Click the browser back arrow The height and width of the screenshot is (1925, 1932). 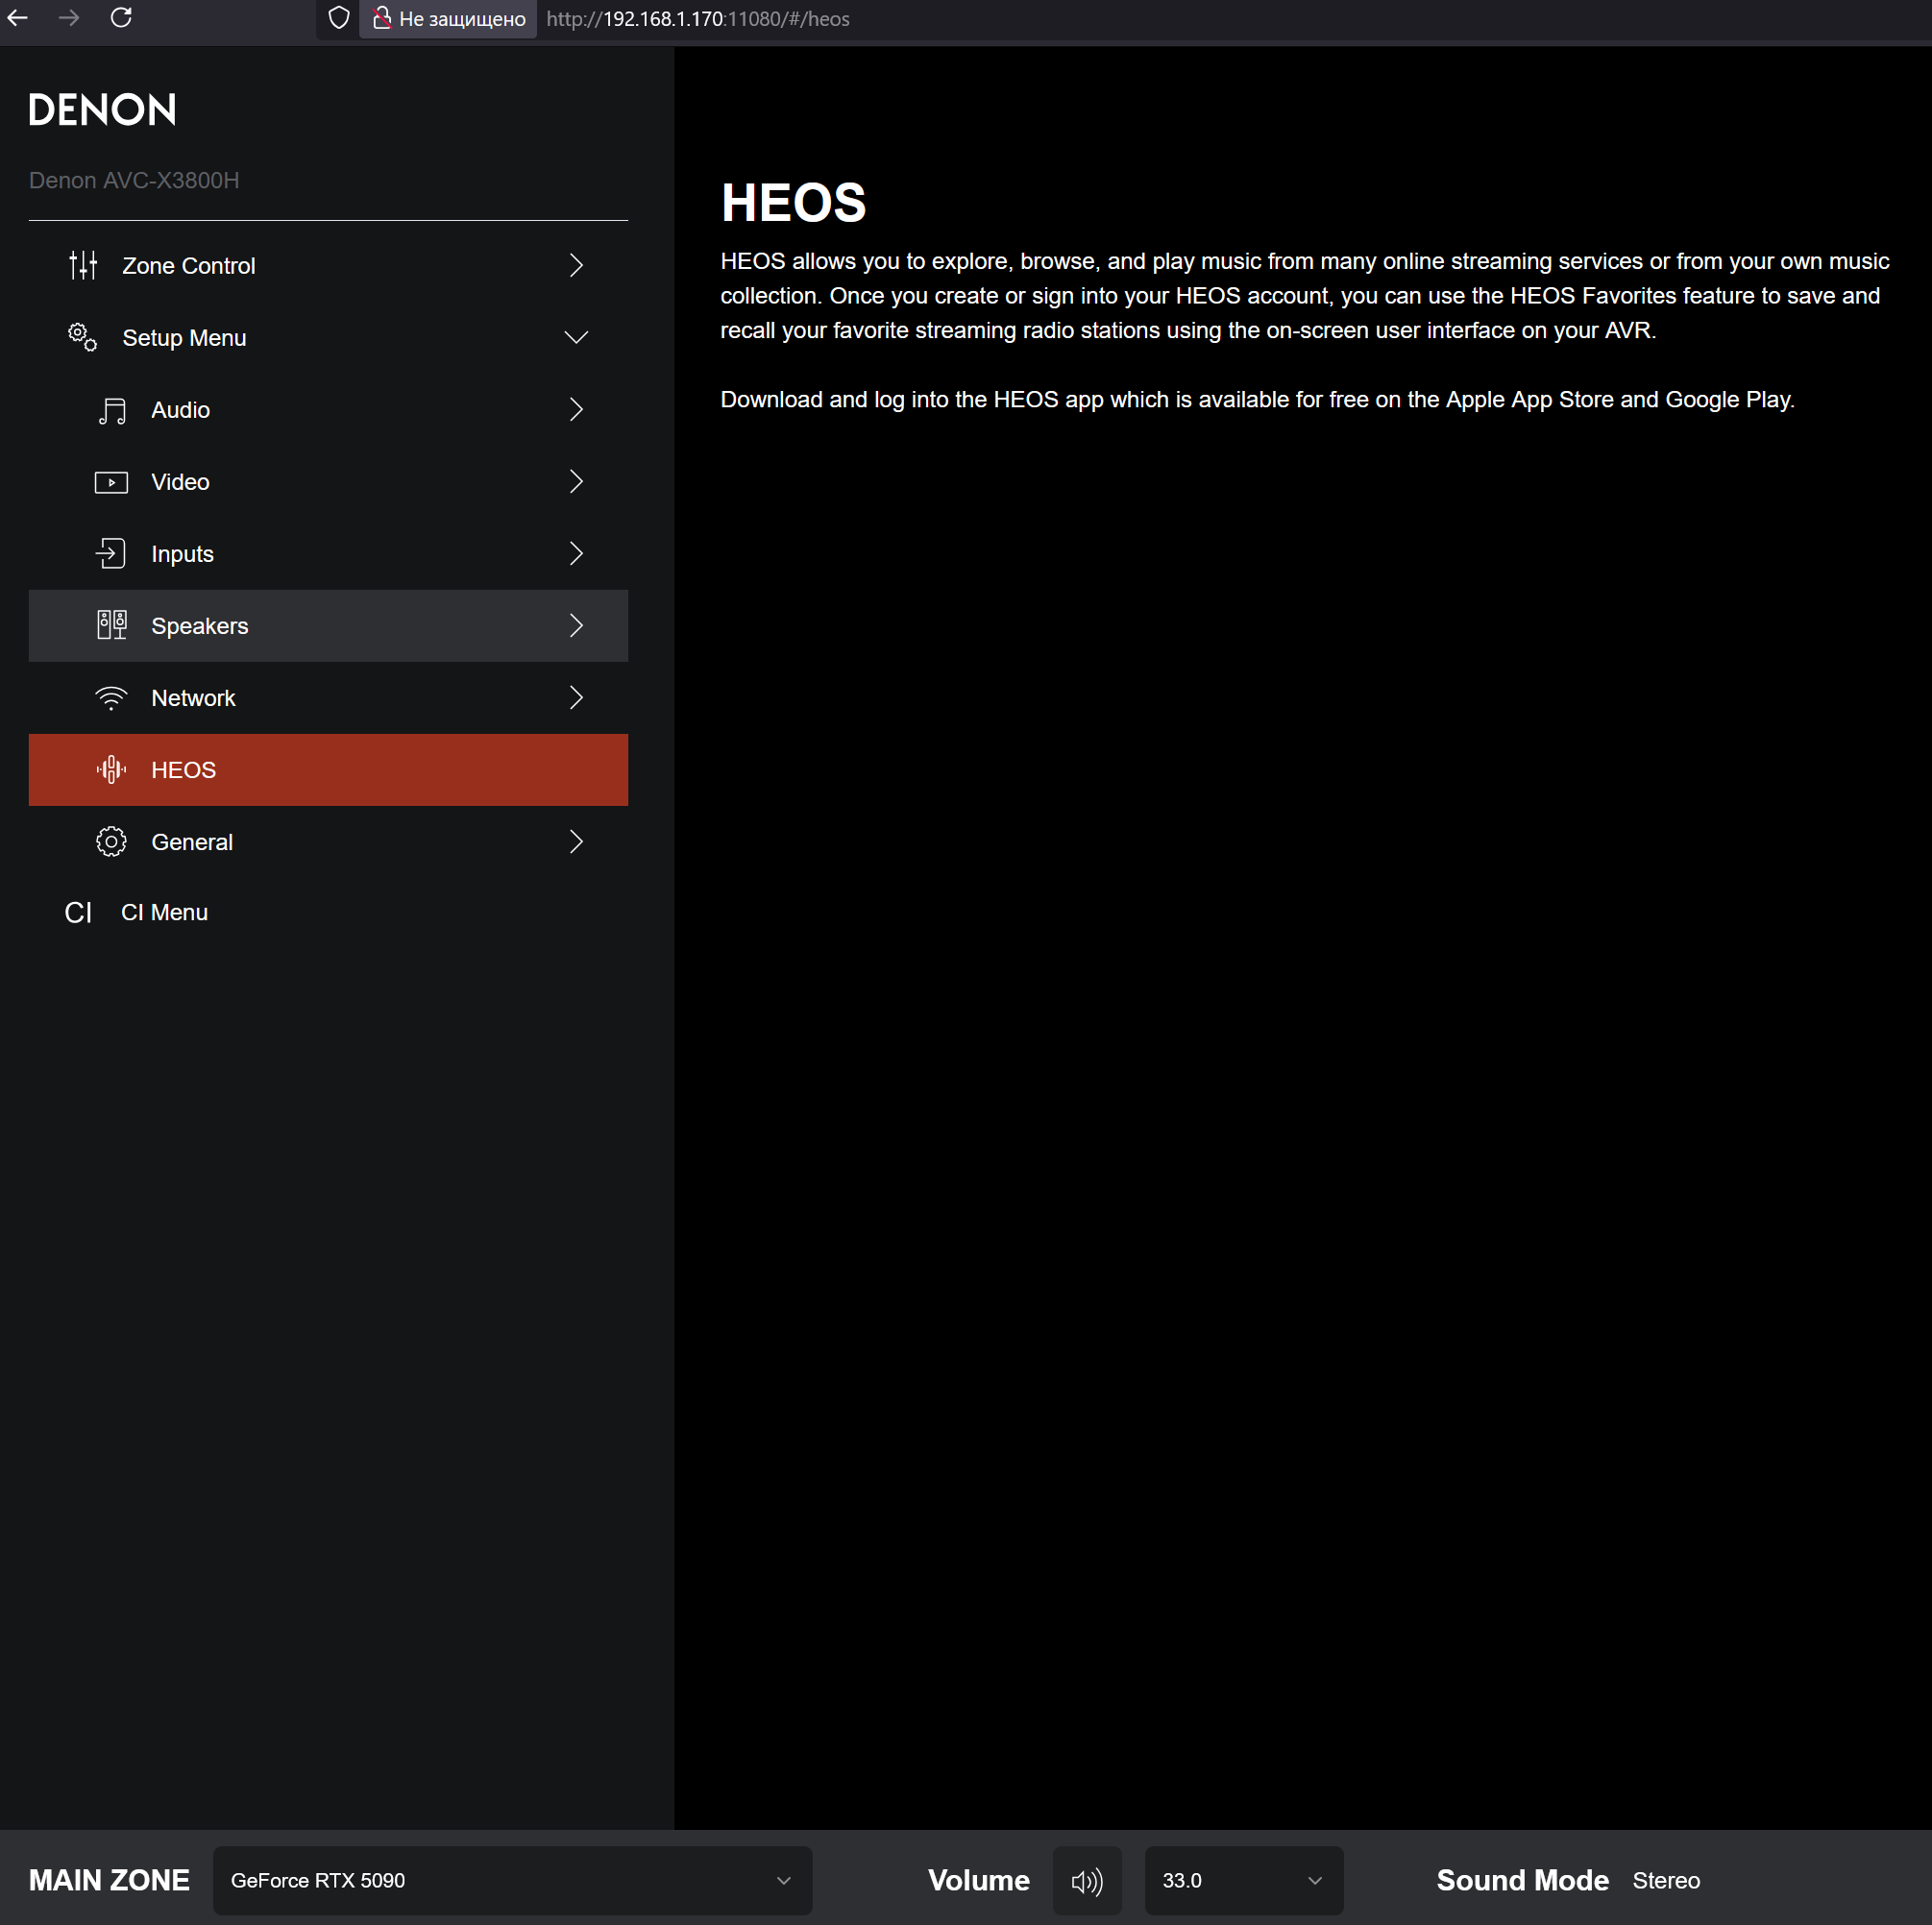click(18, 18)
